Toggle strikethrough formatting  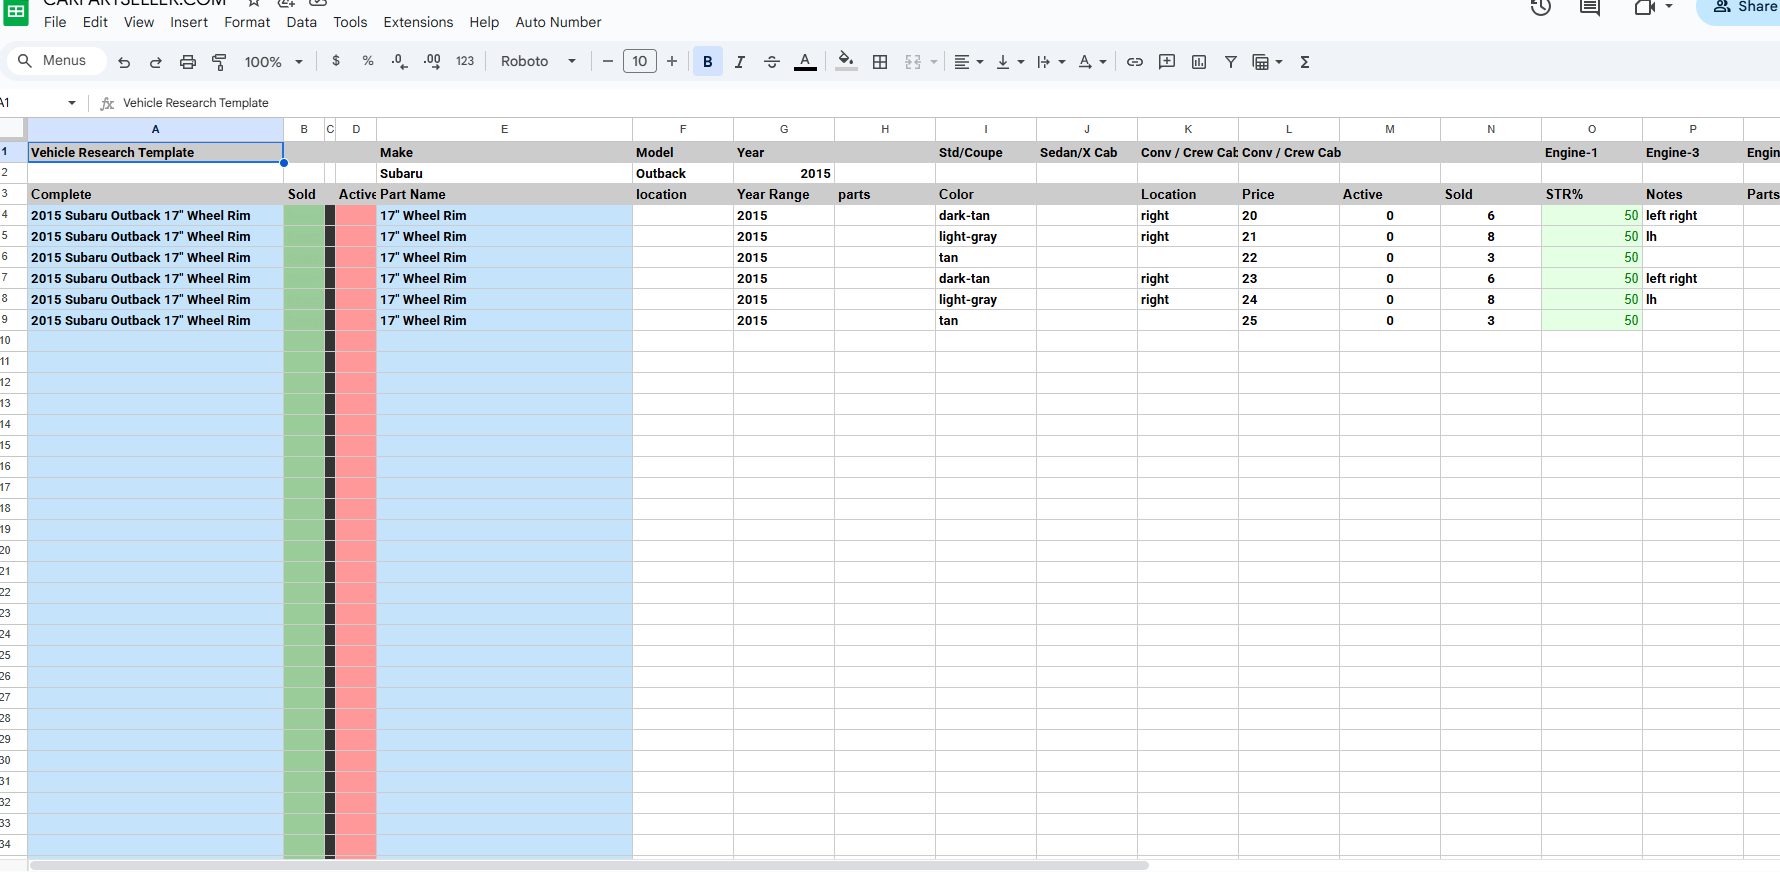point(772,62)
